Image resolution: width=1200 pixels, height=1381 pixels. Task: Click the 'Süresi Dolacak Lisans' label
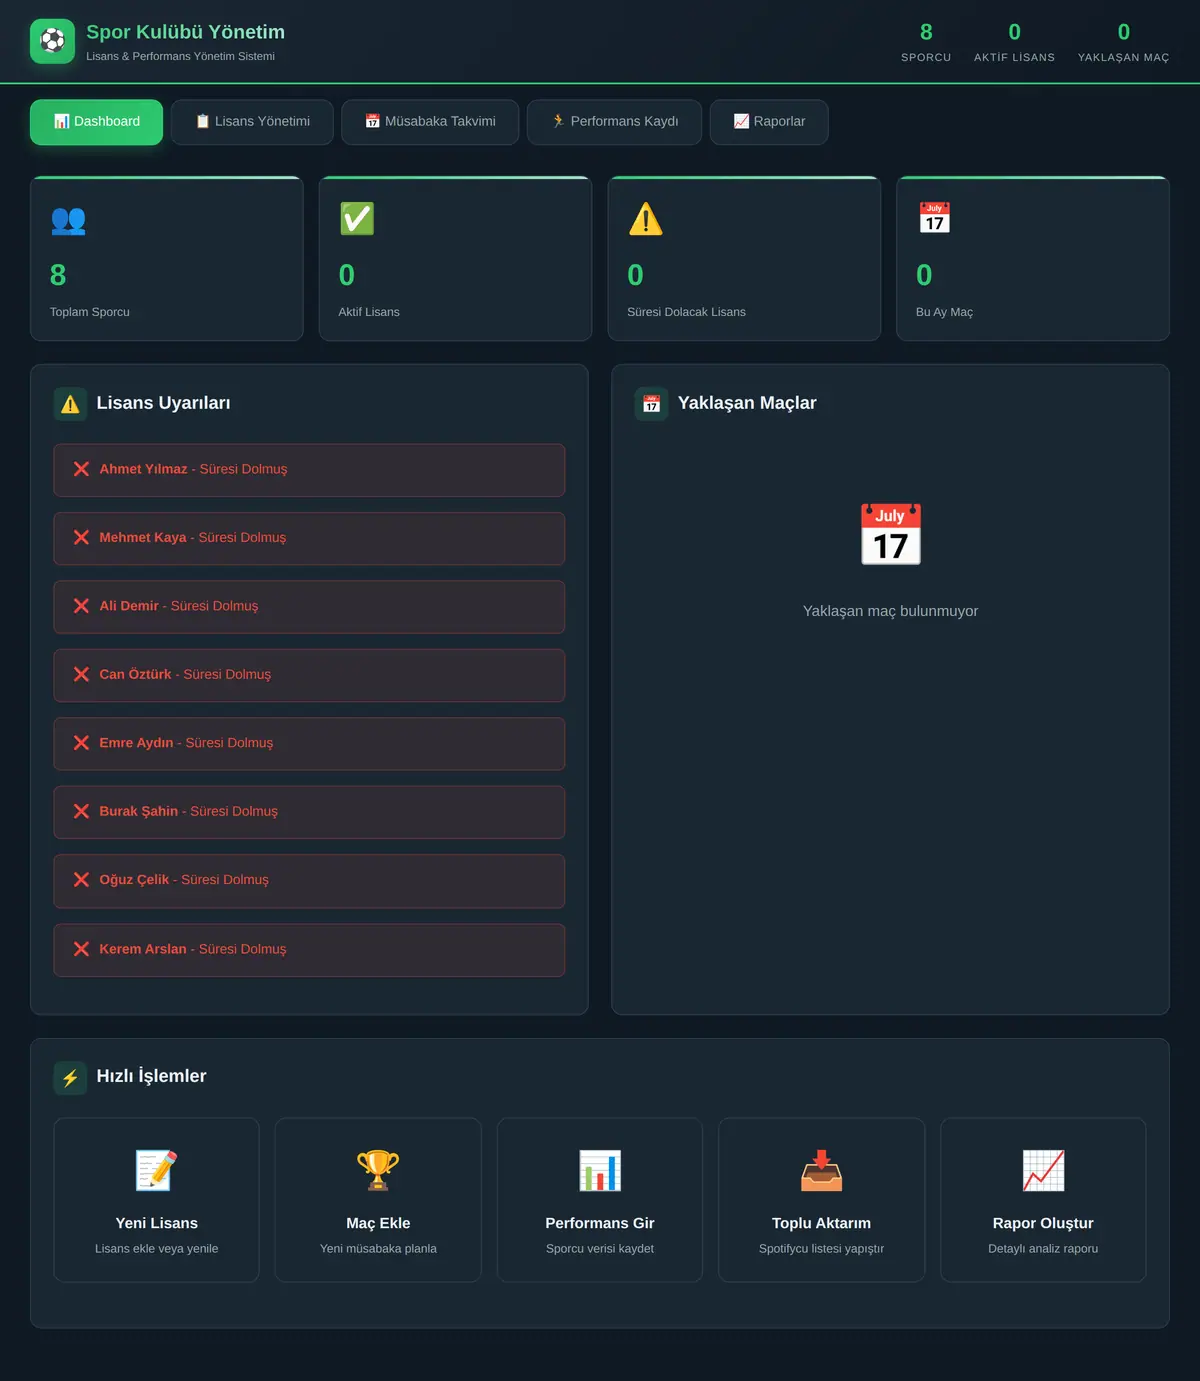coord(687,312)
